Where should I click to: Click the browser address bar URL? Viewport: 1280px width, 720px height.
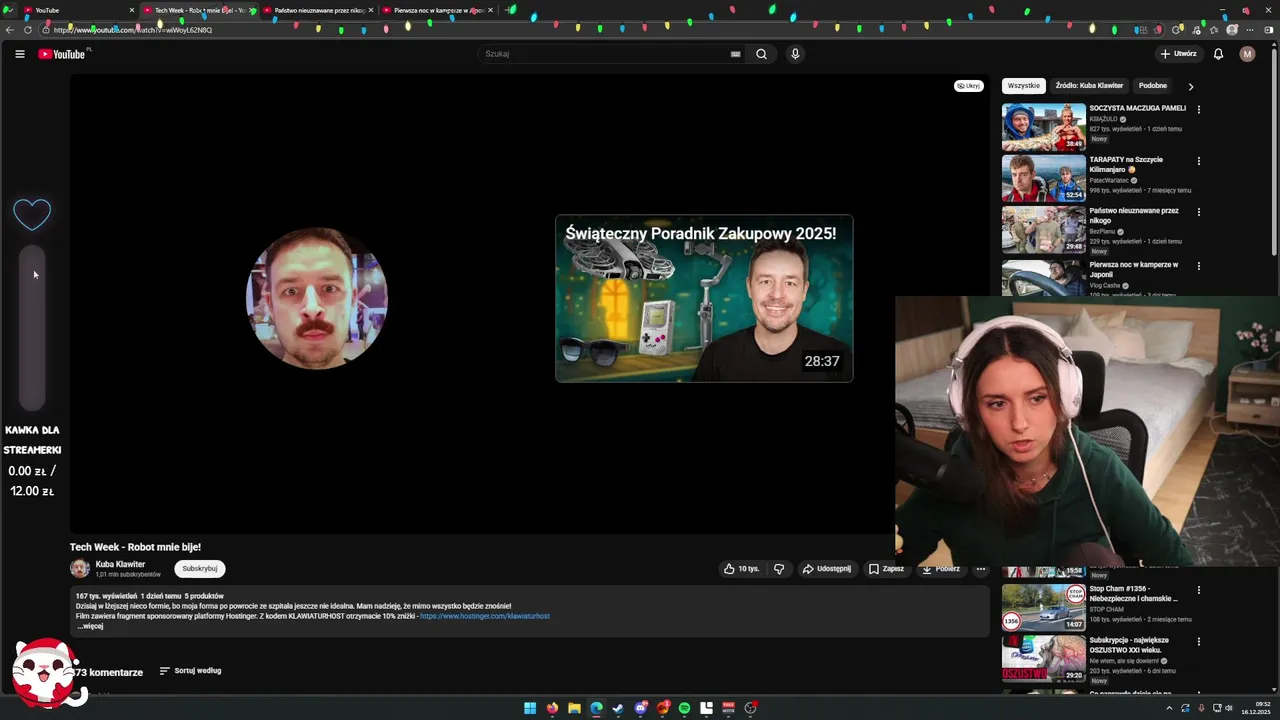point(133,30)
